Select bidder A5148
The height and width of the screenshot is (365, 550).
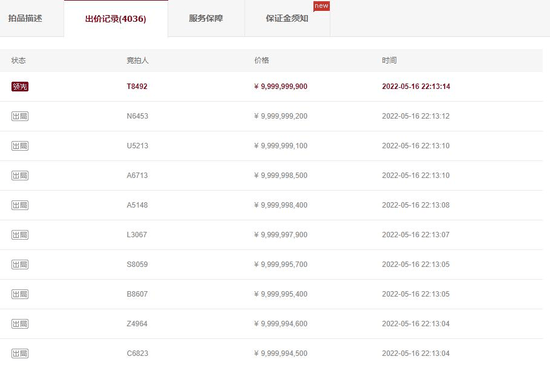137,205
